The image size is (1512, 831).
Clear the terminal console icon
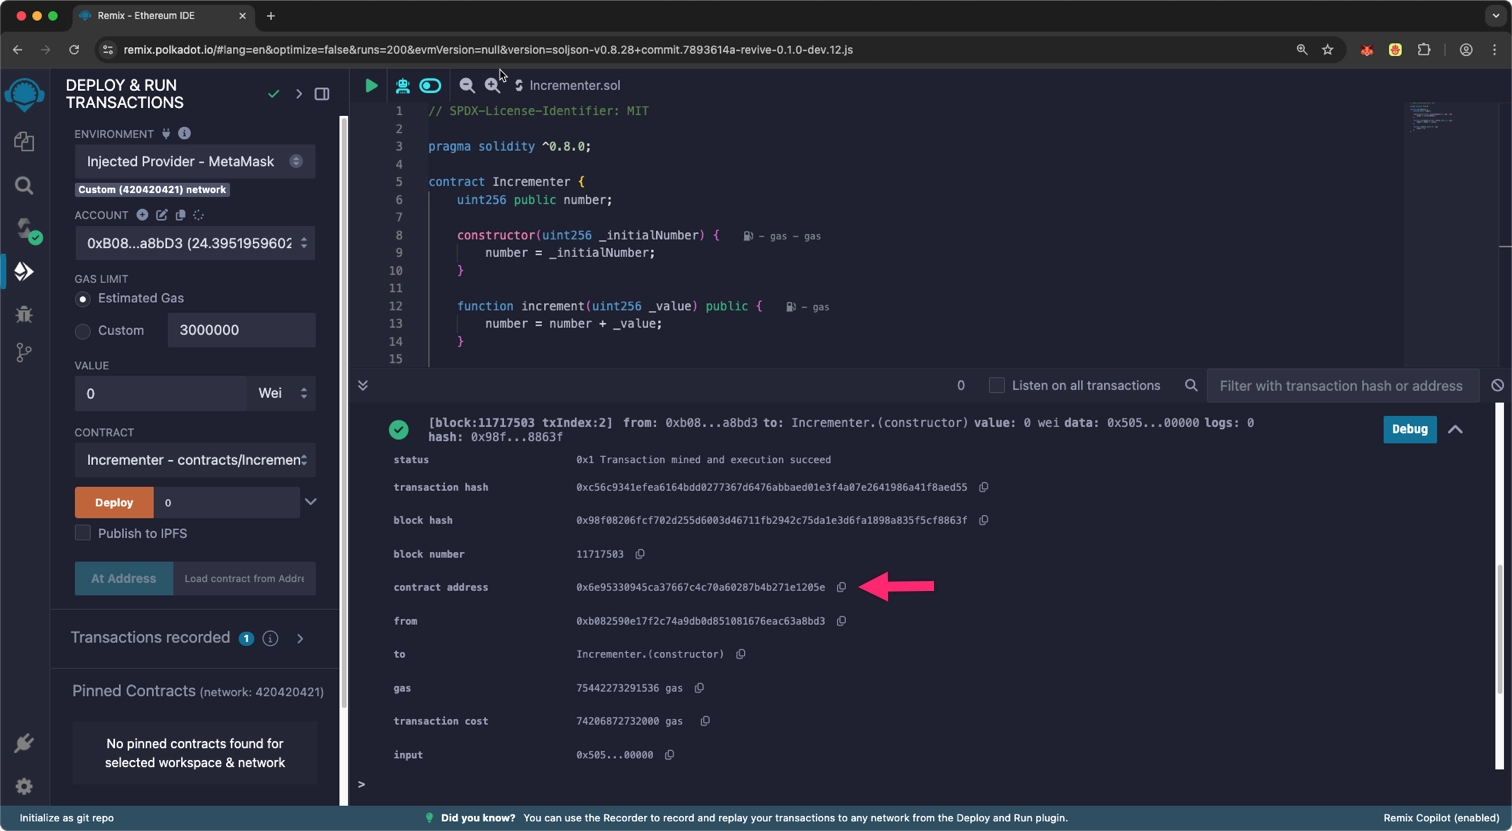point(1497,385)
